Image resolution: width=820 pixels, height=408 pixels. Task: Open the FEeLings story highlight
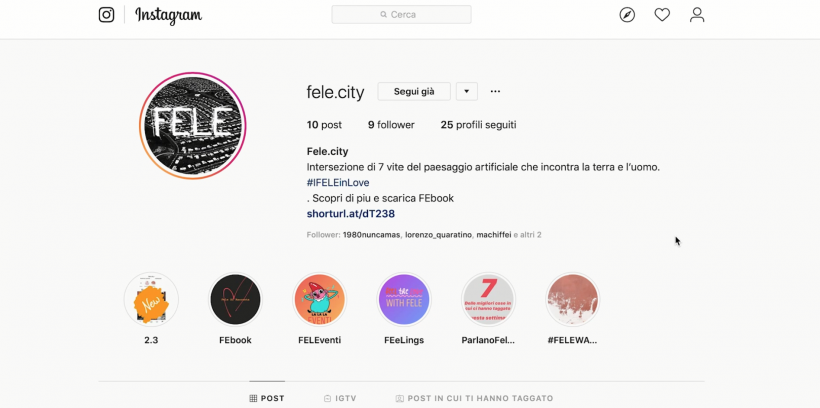click(404, 300)
